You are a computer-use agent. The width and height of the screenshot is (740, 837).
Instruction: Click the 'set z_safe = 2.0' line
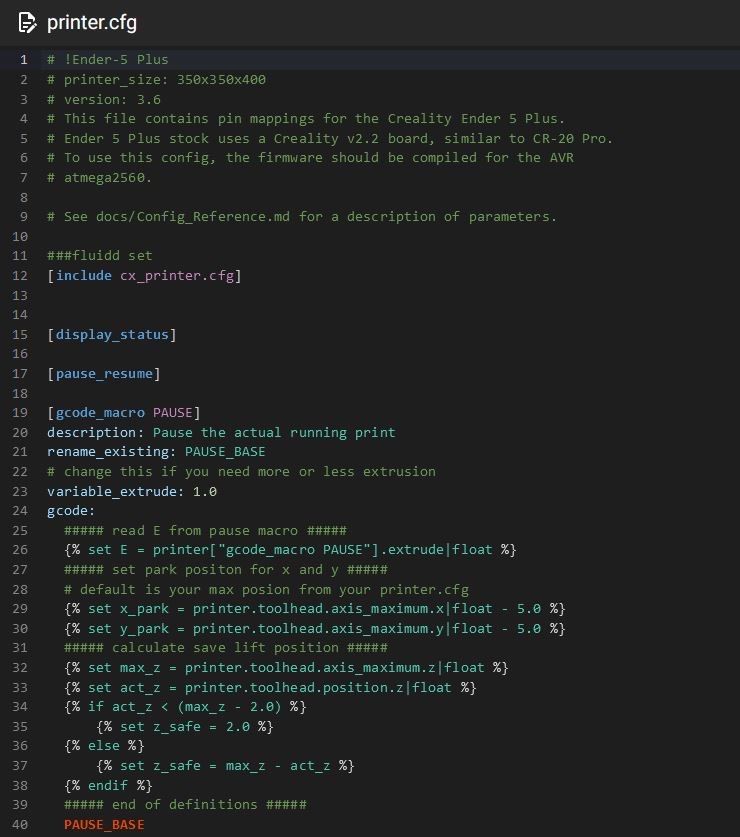(x=185, y=727)
